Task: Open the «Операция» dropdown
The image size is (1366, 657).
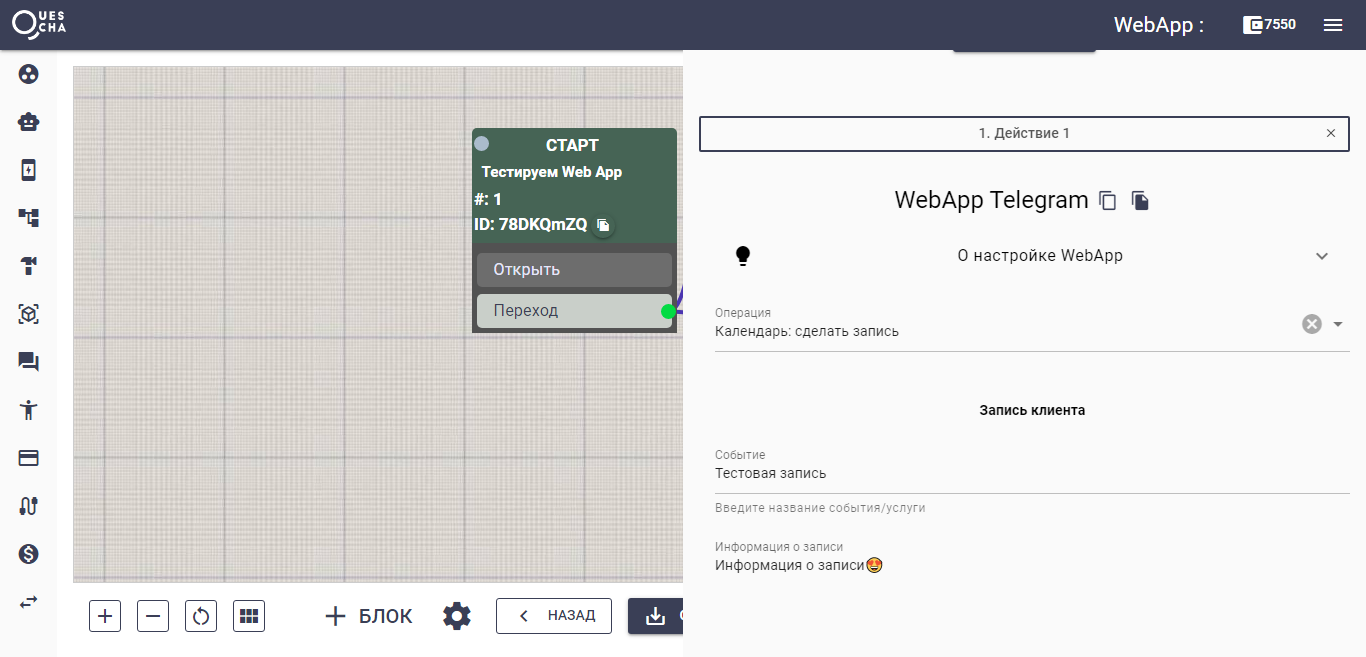Action: 1338,324
